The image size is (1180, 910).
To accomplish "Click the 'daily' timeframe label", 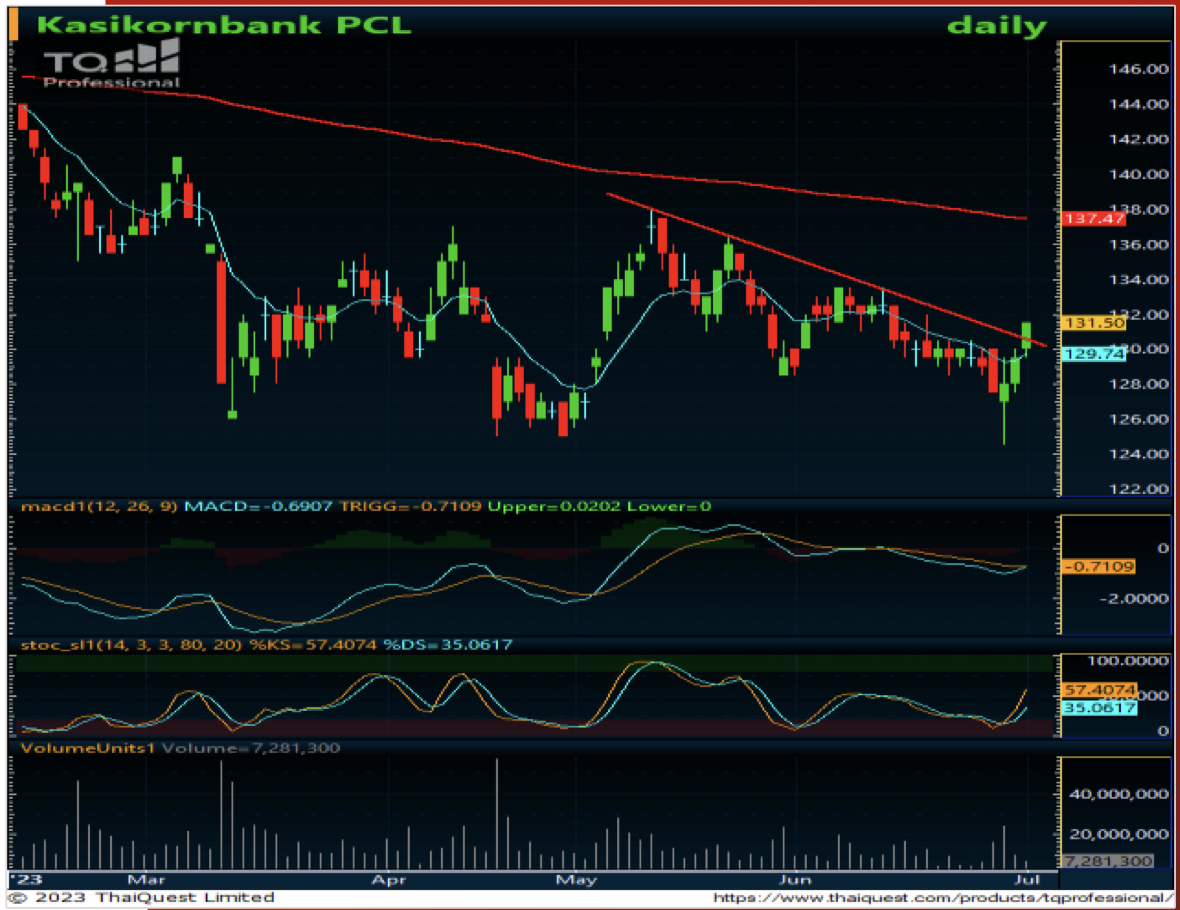I will 996,26.
